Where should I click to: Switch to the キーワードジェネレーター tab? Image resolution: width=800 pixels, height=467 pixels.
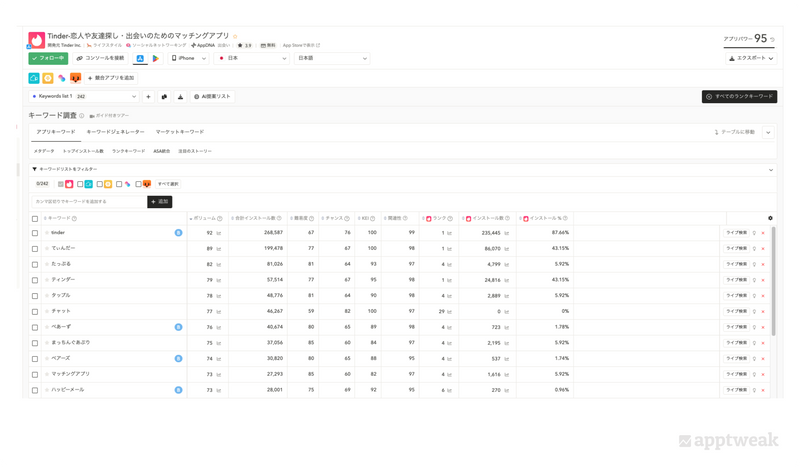click(x=115, y=132)
